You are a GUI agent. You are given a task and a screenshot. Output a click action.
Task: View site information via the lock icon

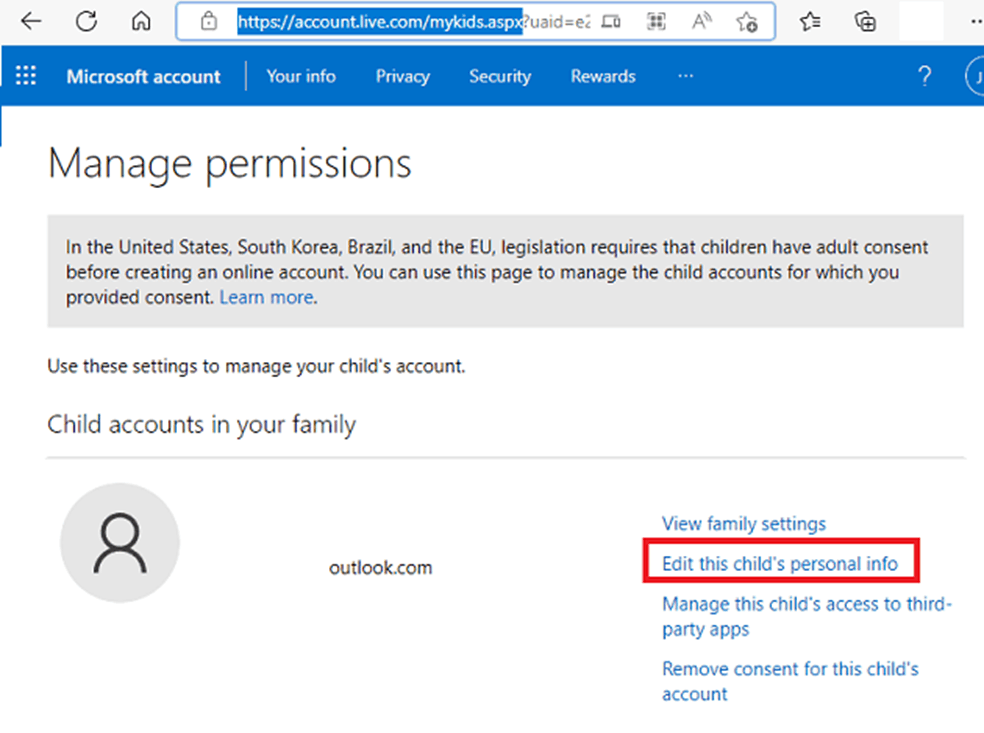tap(208, 21)
